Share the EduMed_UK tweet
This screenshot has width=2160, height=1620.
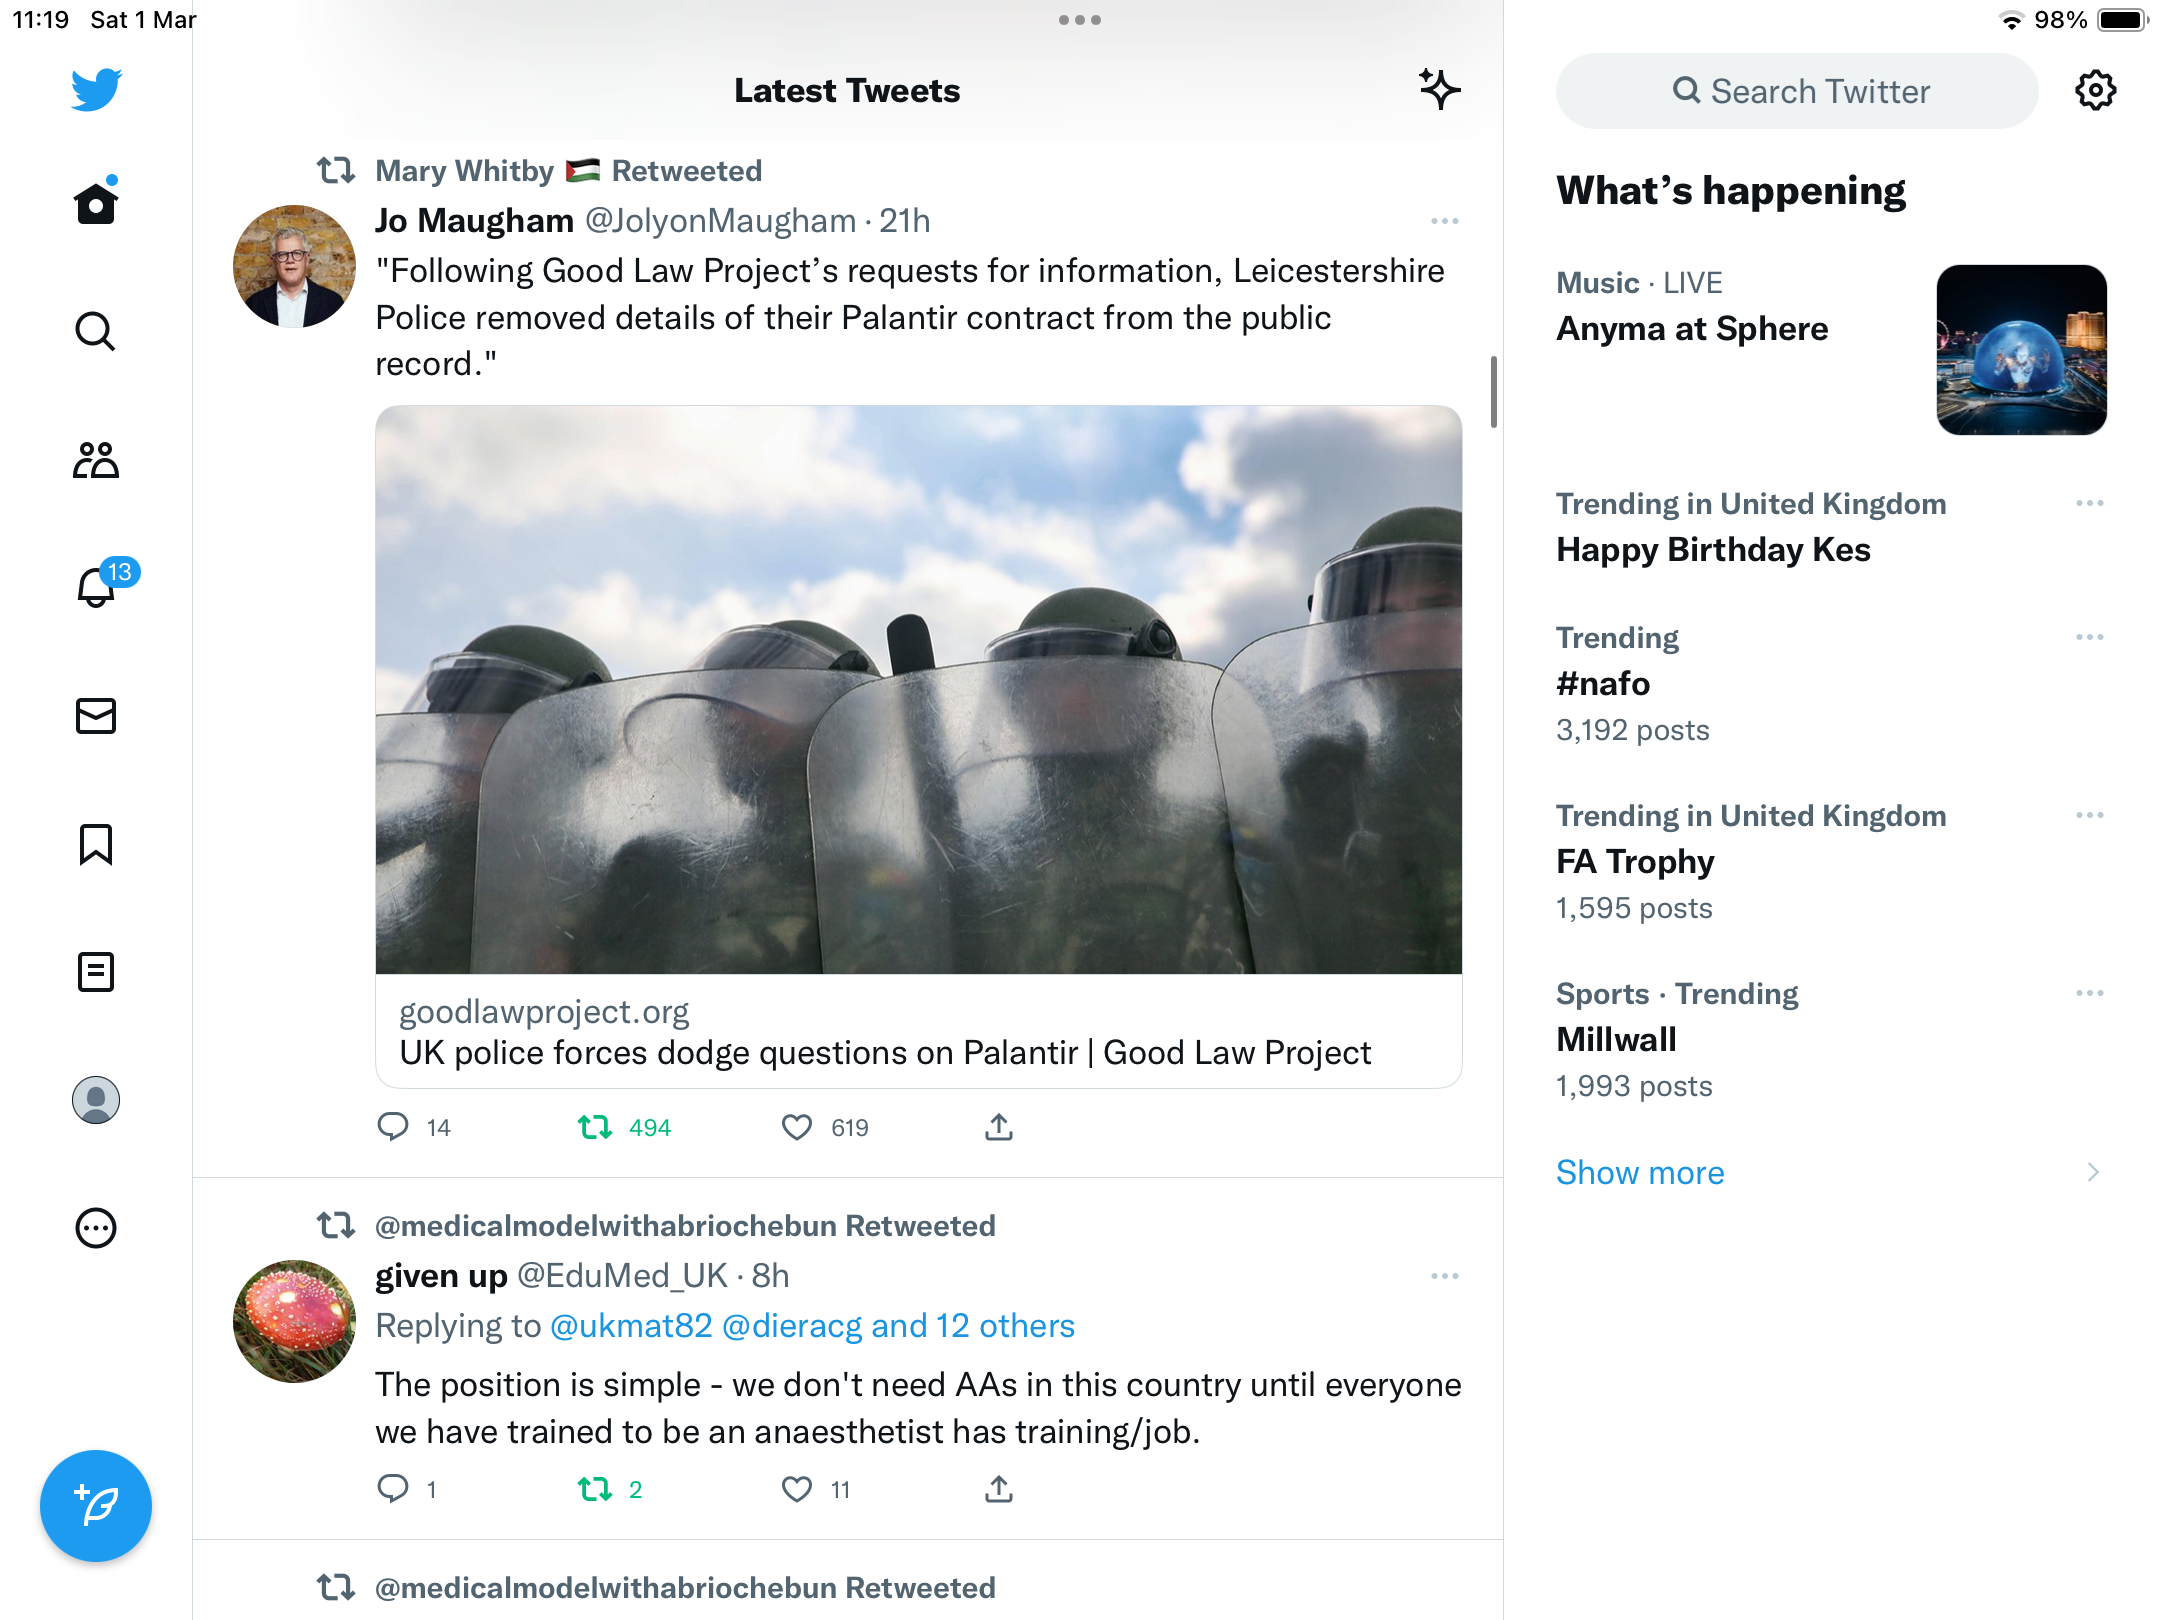[x=999, y=1489]
